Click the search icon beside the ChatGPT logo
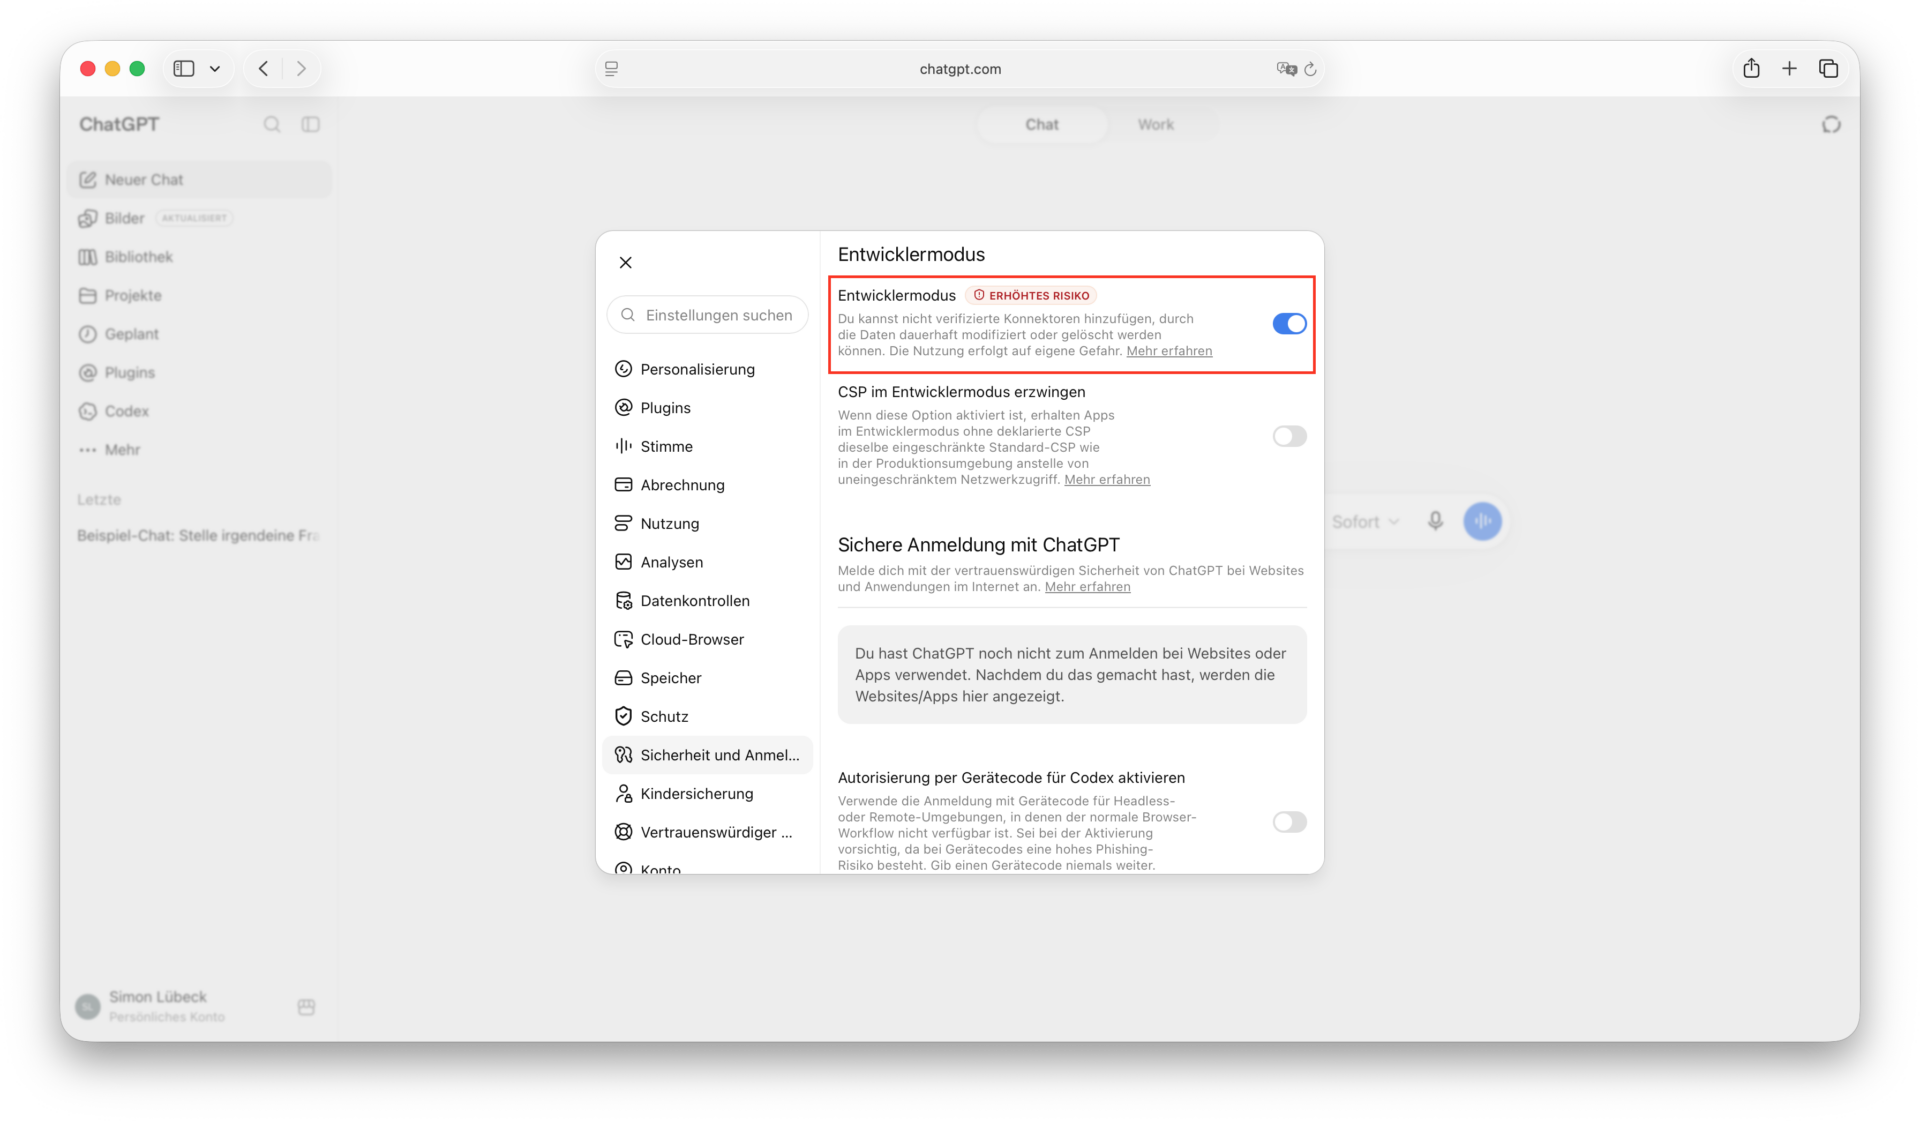The height and width of the screenshot is (1121, 1920). [x=272, y=124]
